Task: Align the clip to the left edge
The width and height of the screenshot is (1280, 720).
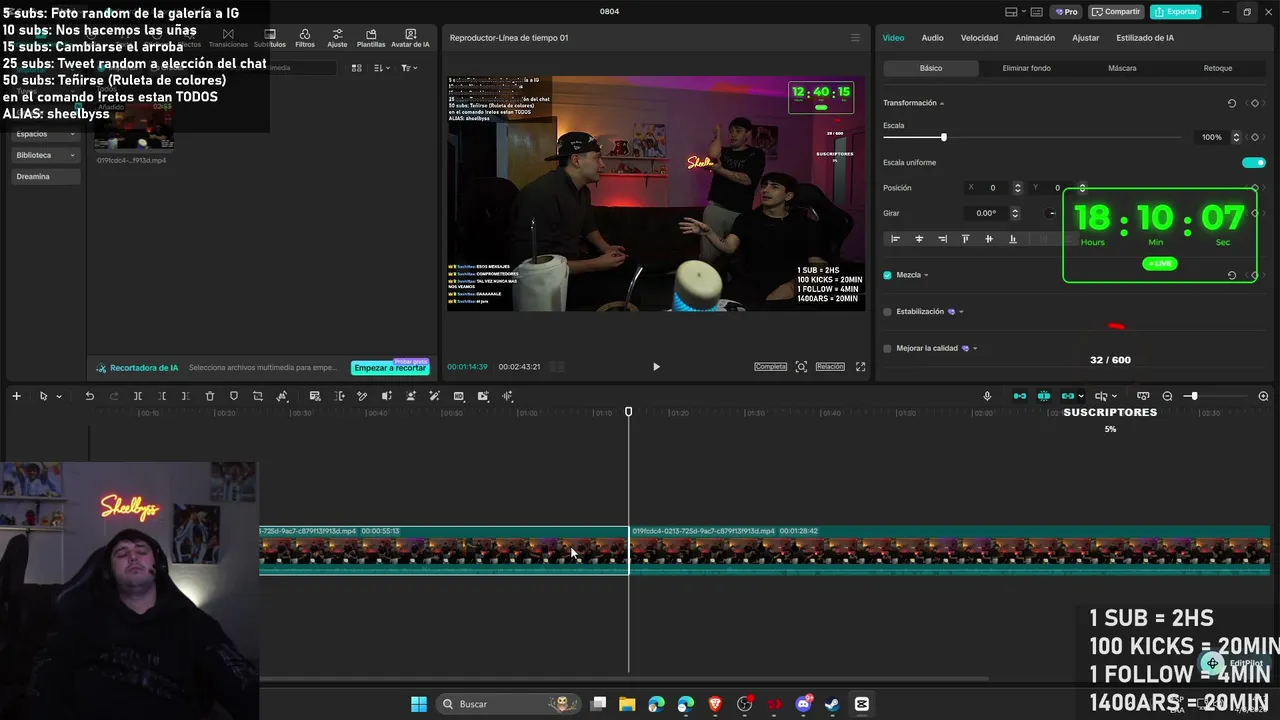Action: 895,239
